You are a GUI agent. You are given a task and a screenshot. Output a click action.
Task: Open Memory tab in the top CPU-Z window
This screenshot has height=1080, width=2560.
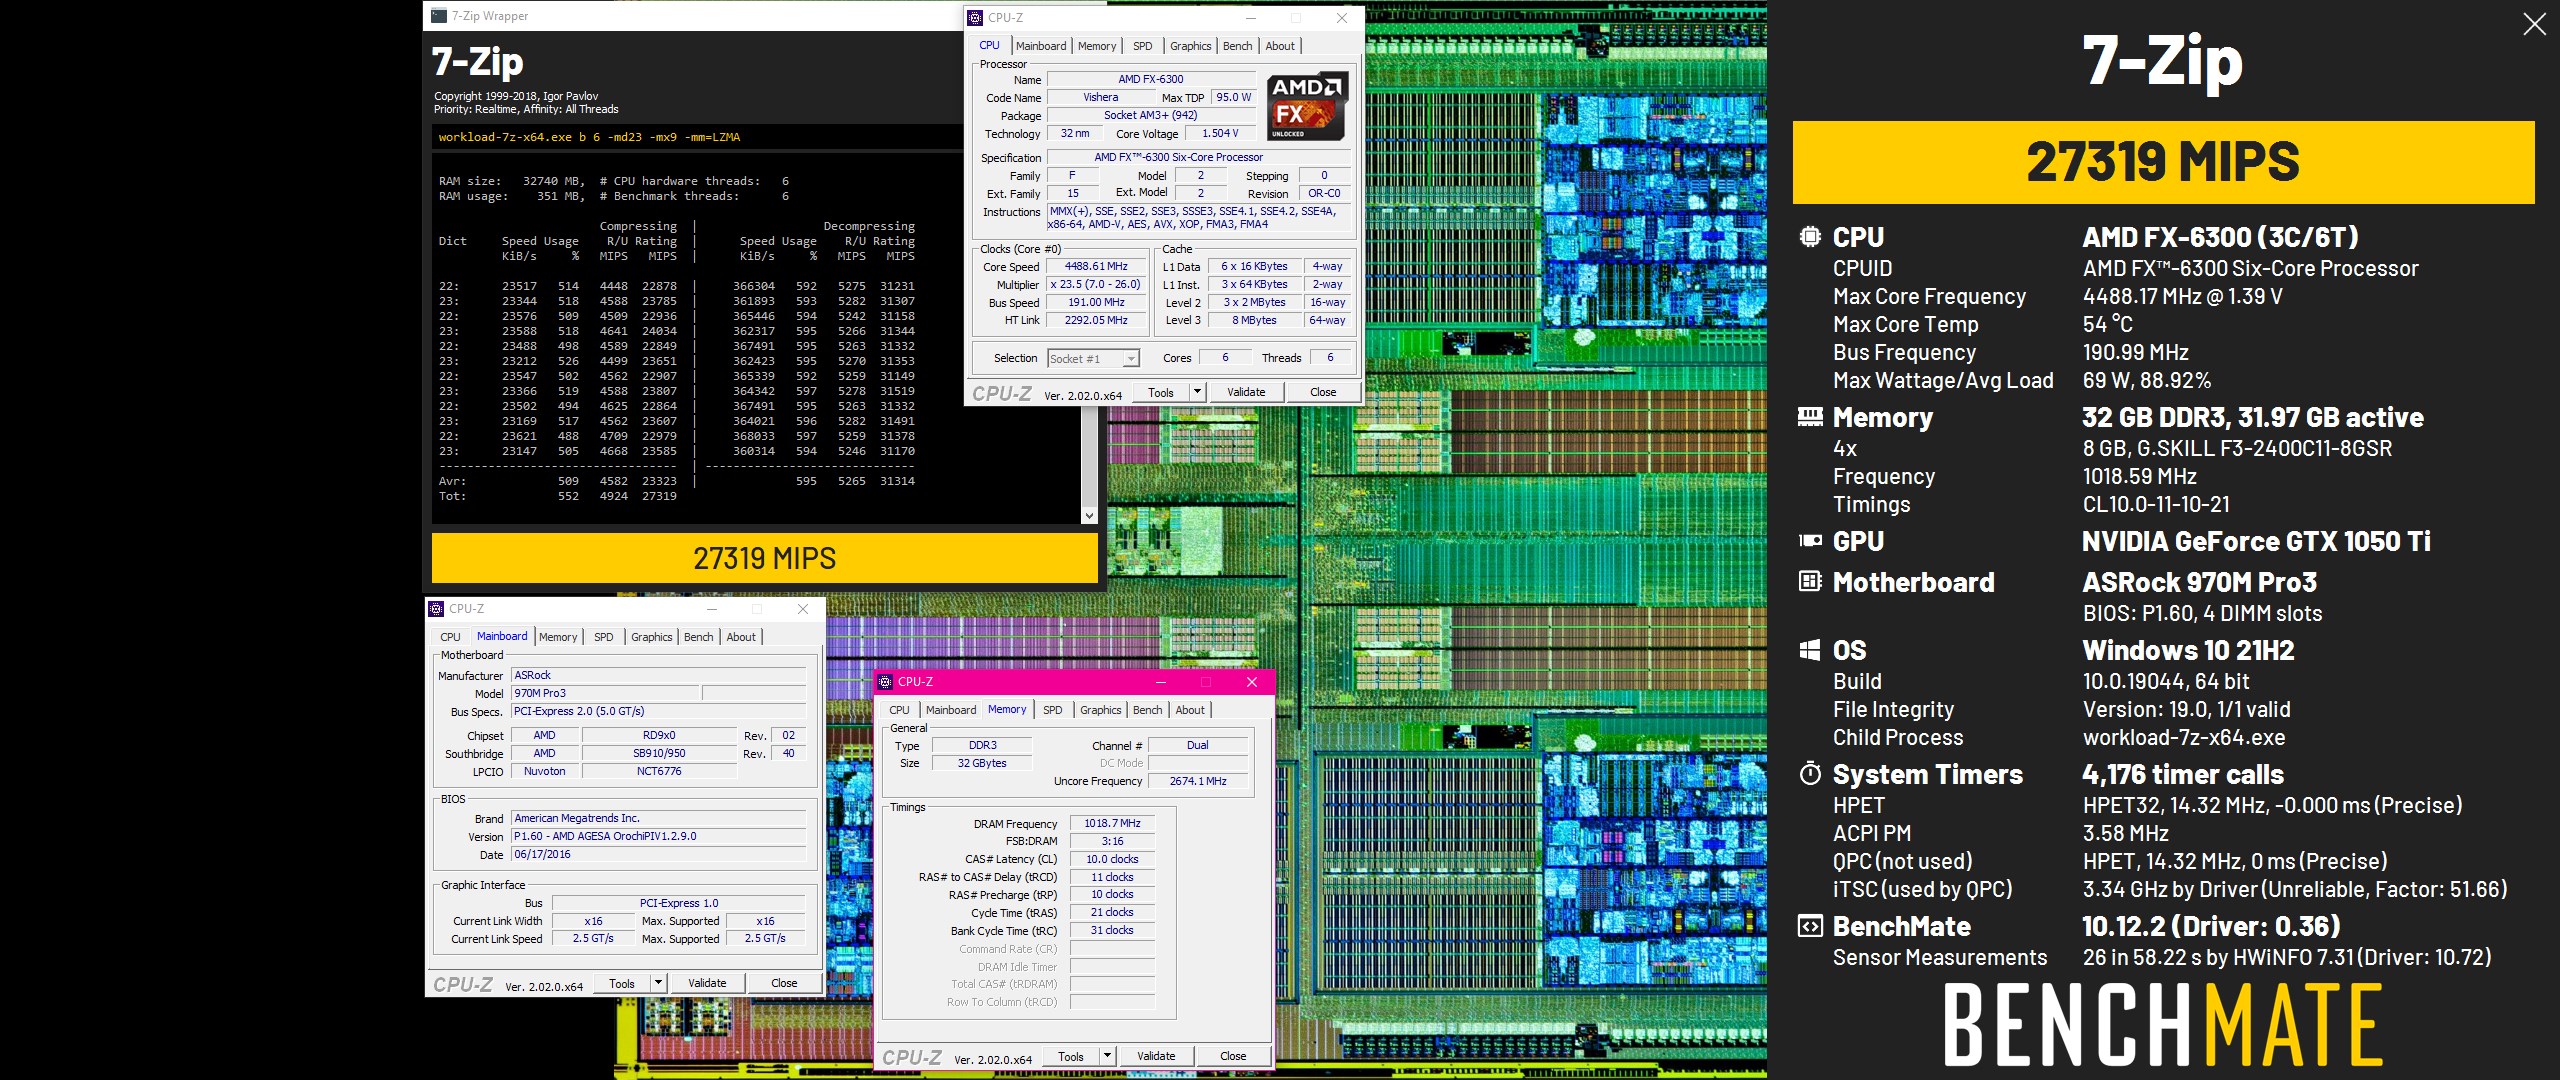click(x=1097, y=46)
